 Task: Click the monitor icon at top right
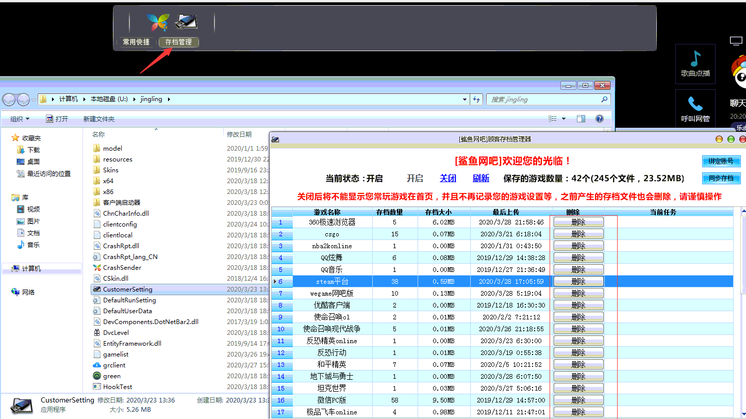tap(736, 41)
